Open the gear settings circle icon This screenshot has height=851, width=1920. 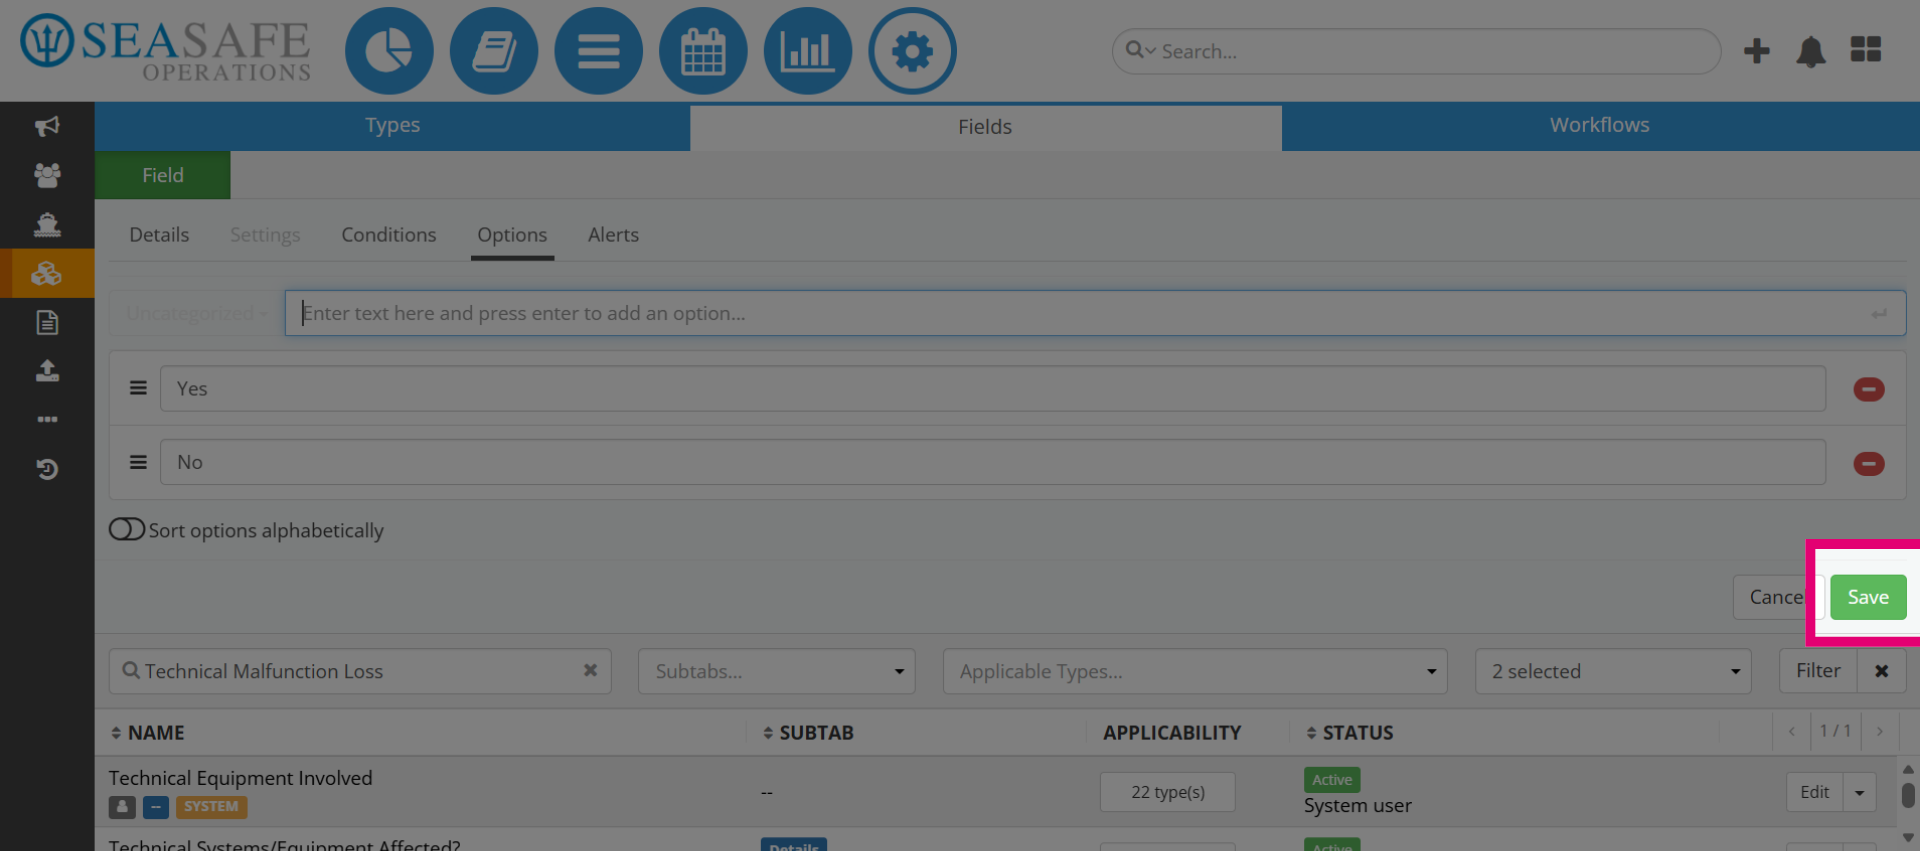click(x=912, y=51)
